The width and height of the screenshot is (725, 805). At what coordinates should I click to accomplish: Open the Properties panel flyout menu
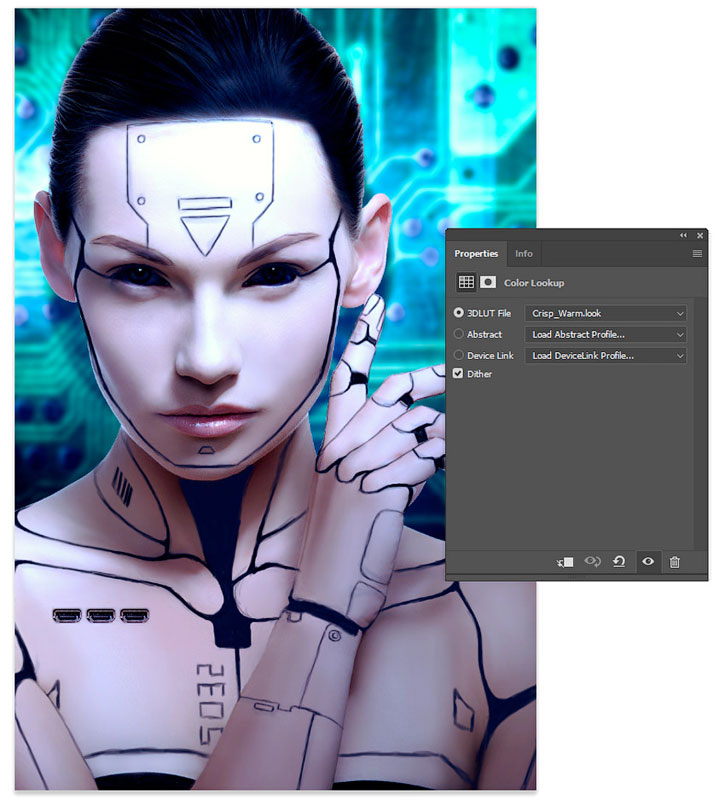[697, 254]
